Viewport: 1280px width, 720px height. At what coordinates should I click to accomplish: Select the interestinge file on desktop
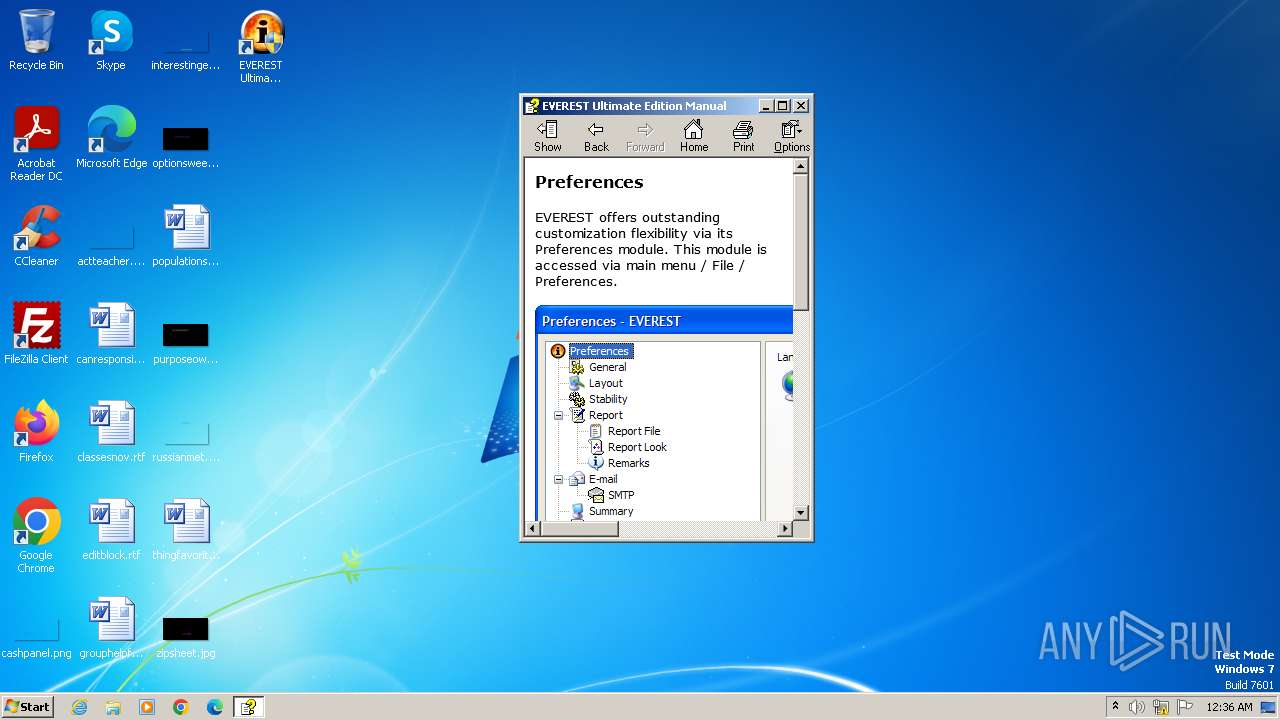[186, 50]
